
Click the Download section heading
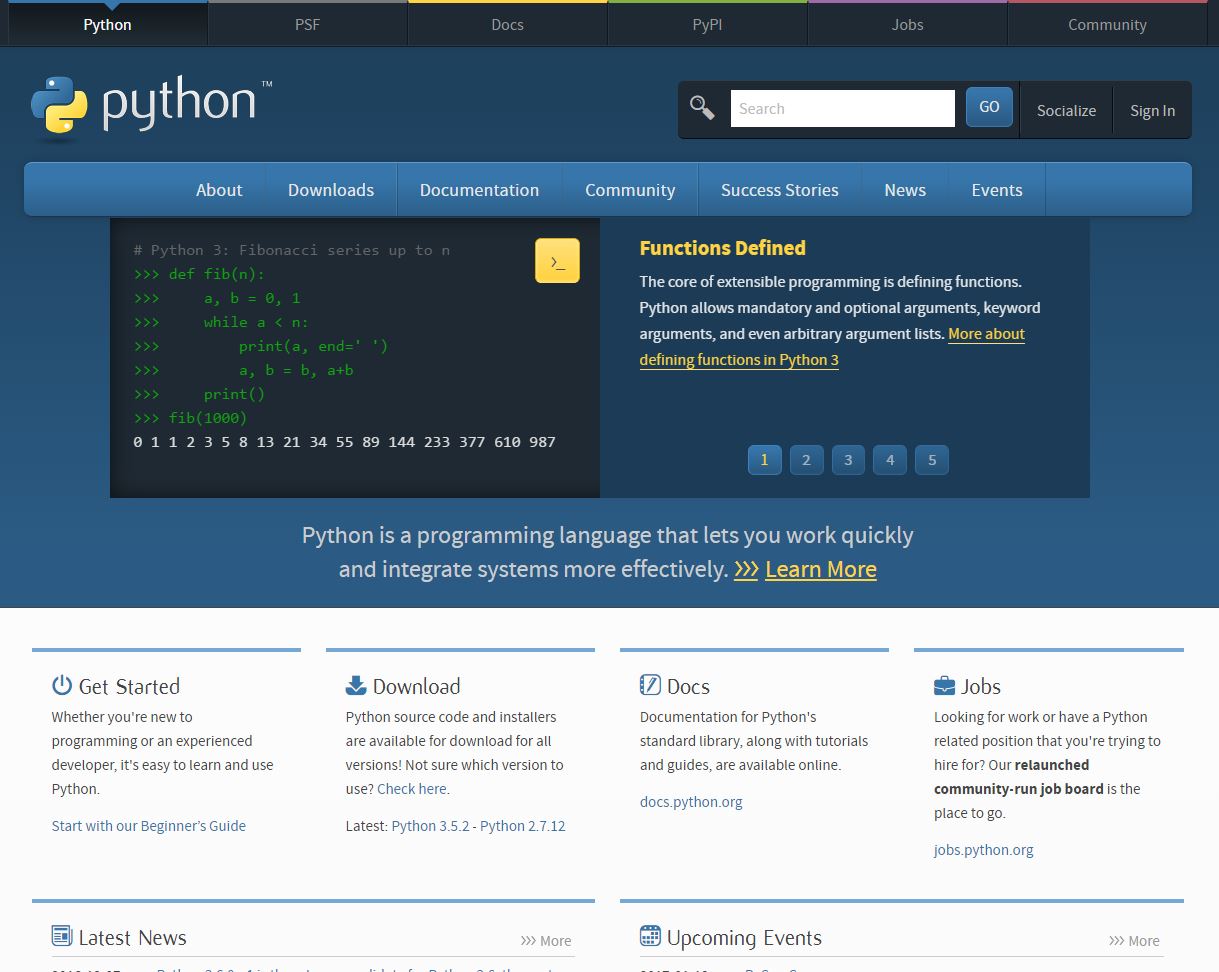pyautogui.click(x=417, y=686)
